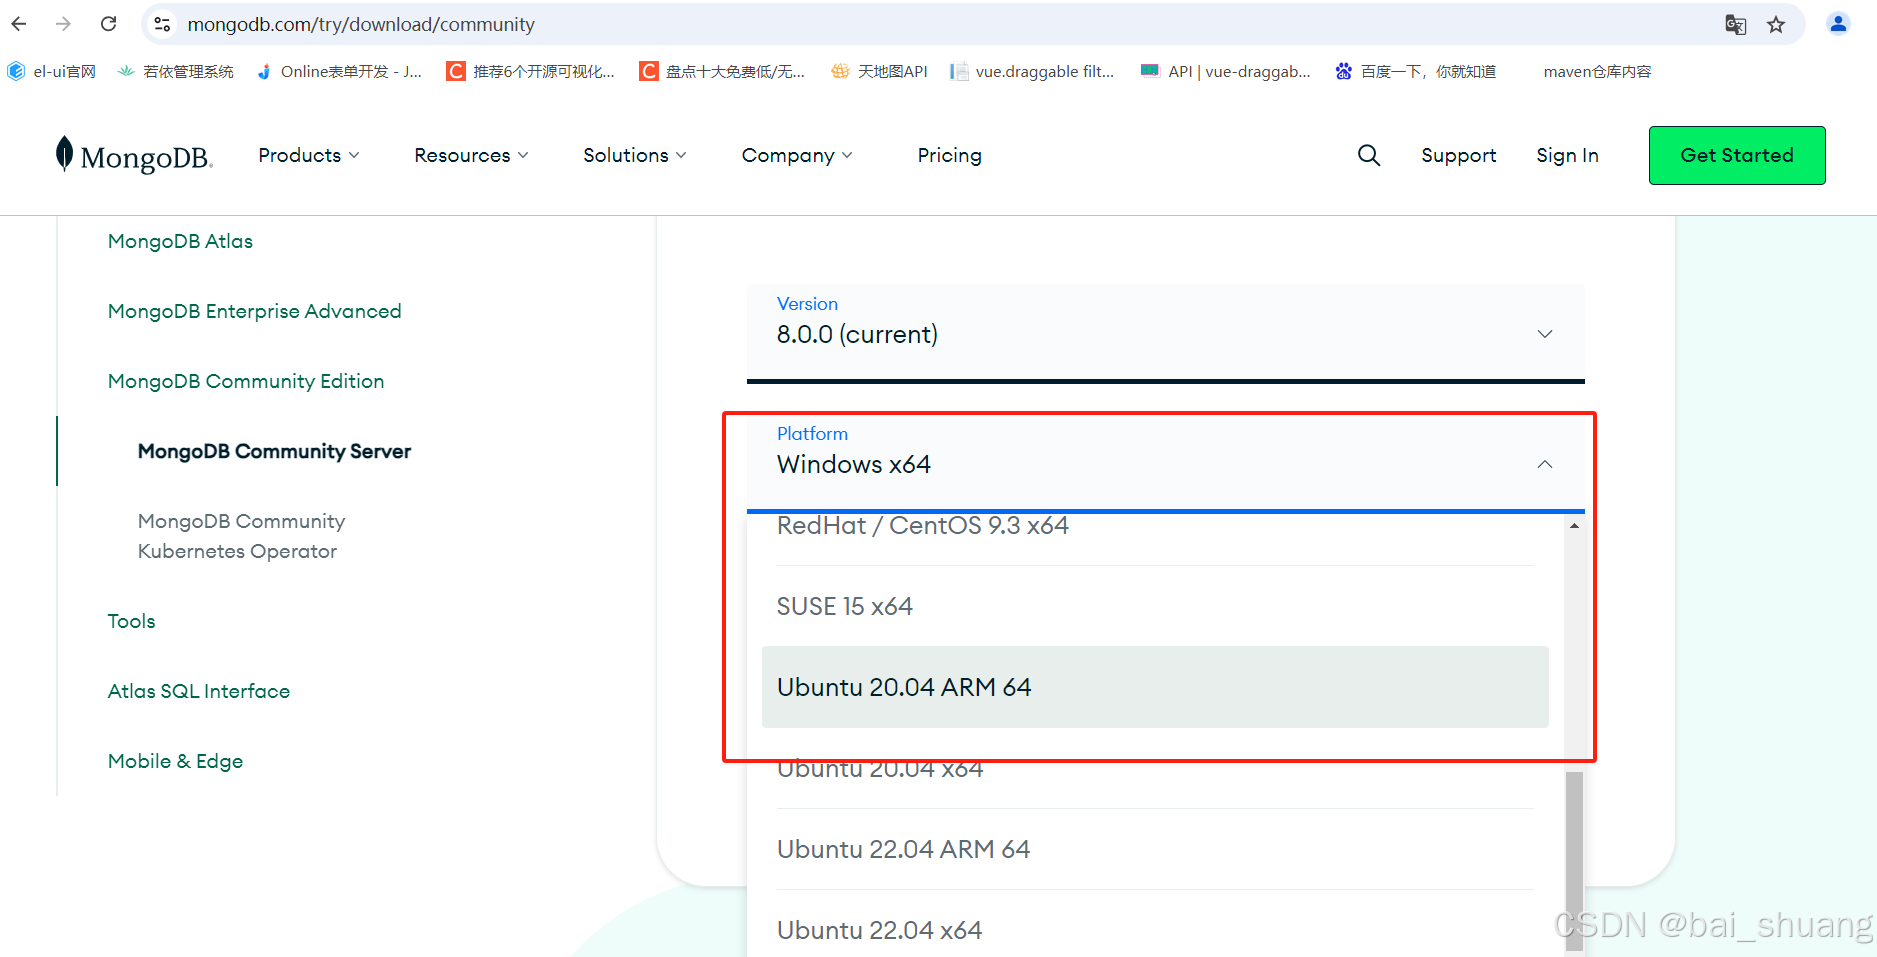Open the browser profile avatar icon

pyautogui.click(x=1838, y=24)
